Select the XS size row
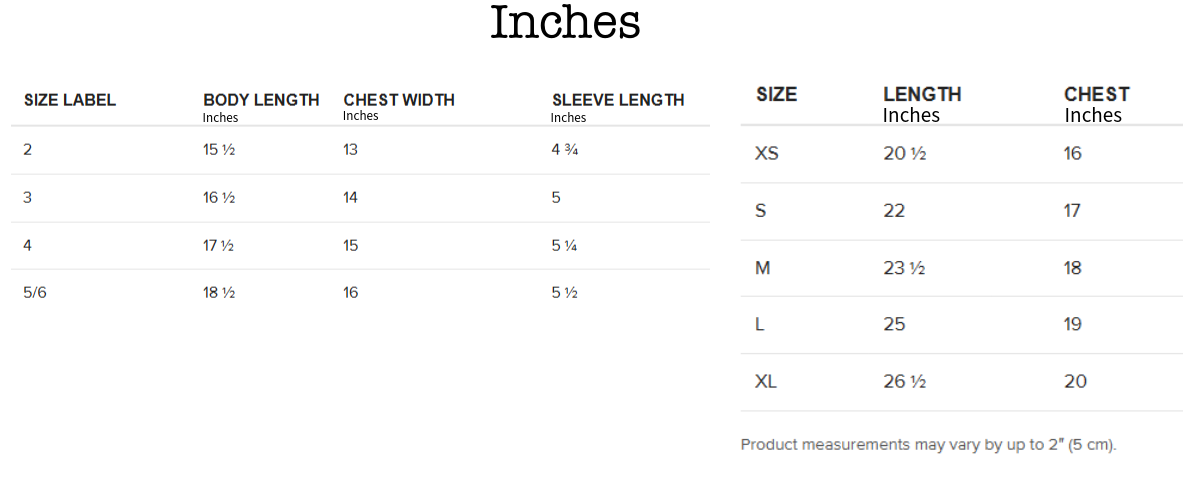 pos(766,154)
